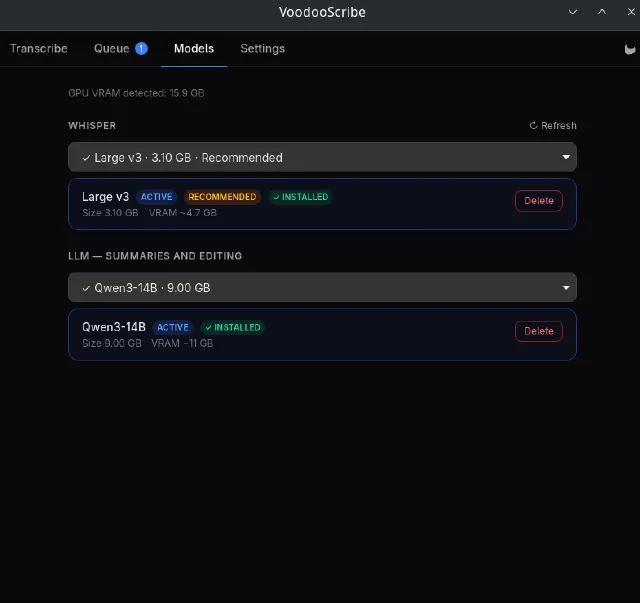Viewport: 640px width, 603px height.
Task: Click the WHISPER section heading
Action: point(92,125)
